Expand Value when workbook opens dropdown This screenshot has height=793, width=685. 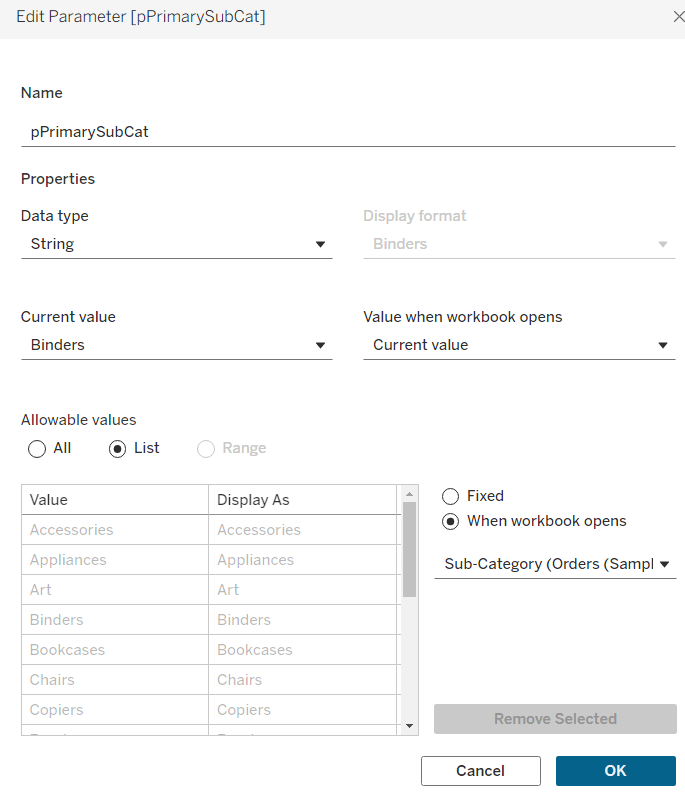point(518,345)
